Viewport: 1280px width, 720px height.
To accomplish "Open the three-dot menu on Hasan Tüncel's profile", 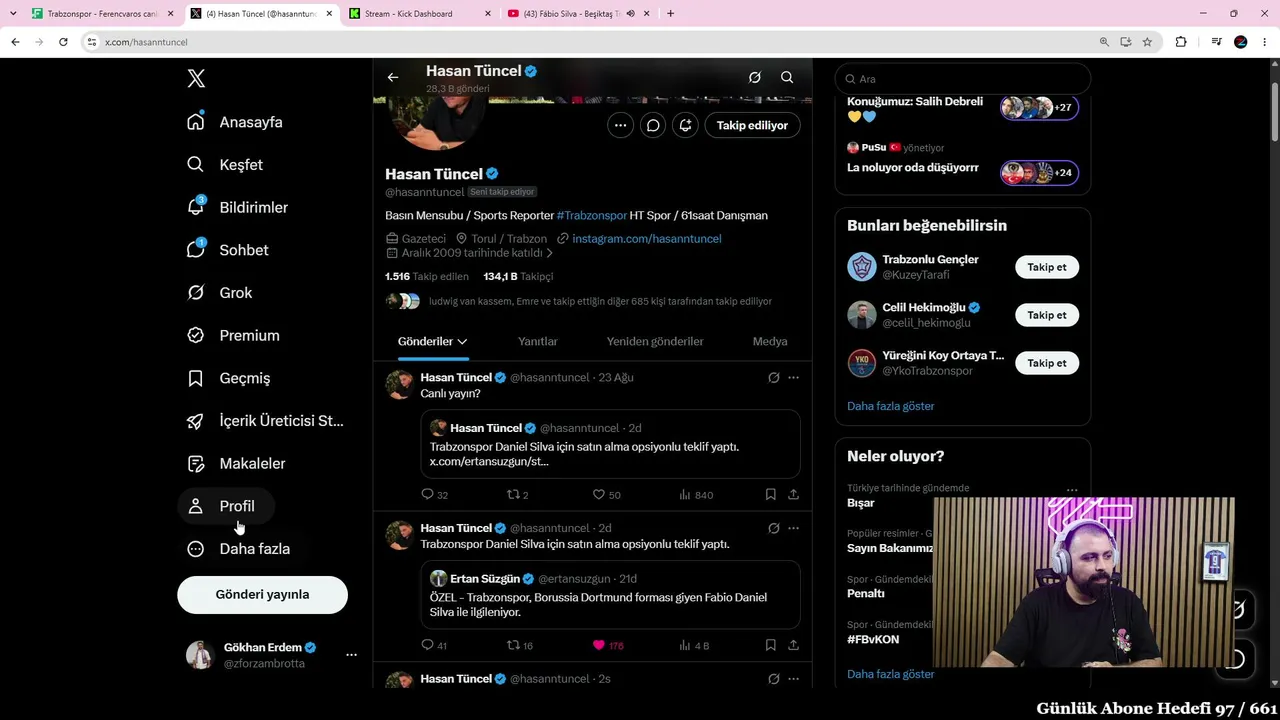I will (620, 125).
